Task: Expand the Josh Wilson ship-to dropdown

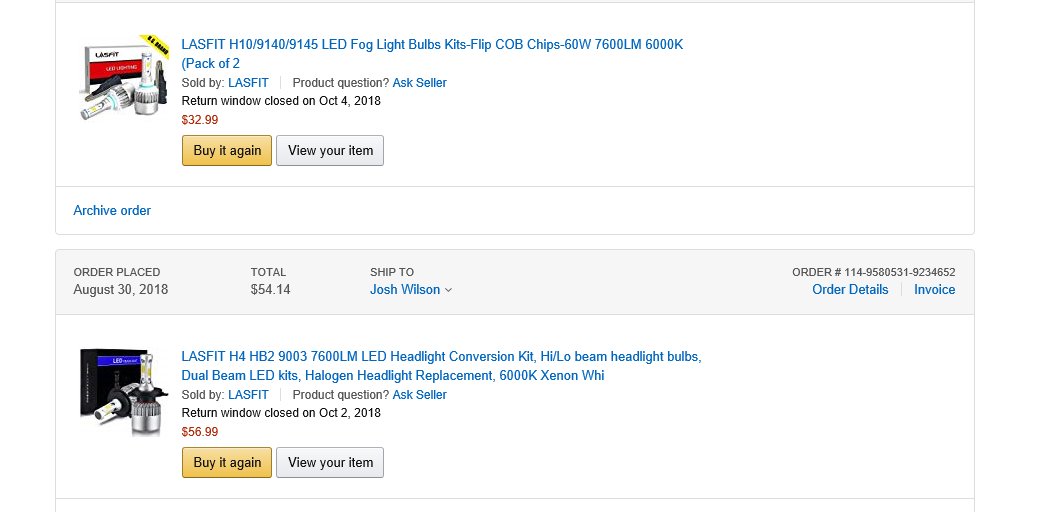Action: [x=411, y=289]
